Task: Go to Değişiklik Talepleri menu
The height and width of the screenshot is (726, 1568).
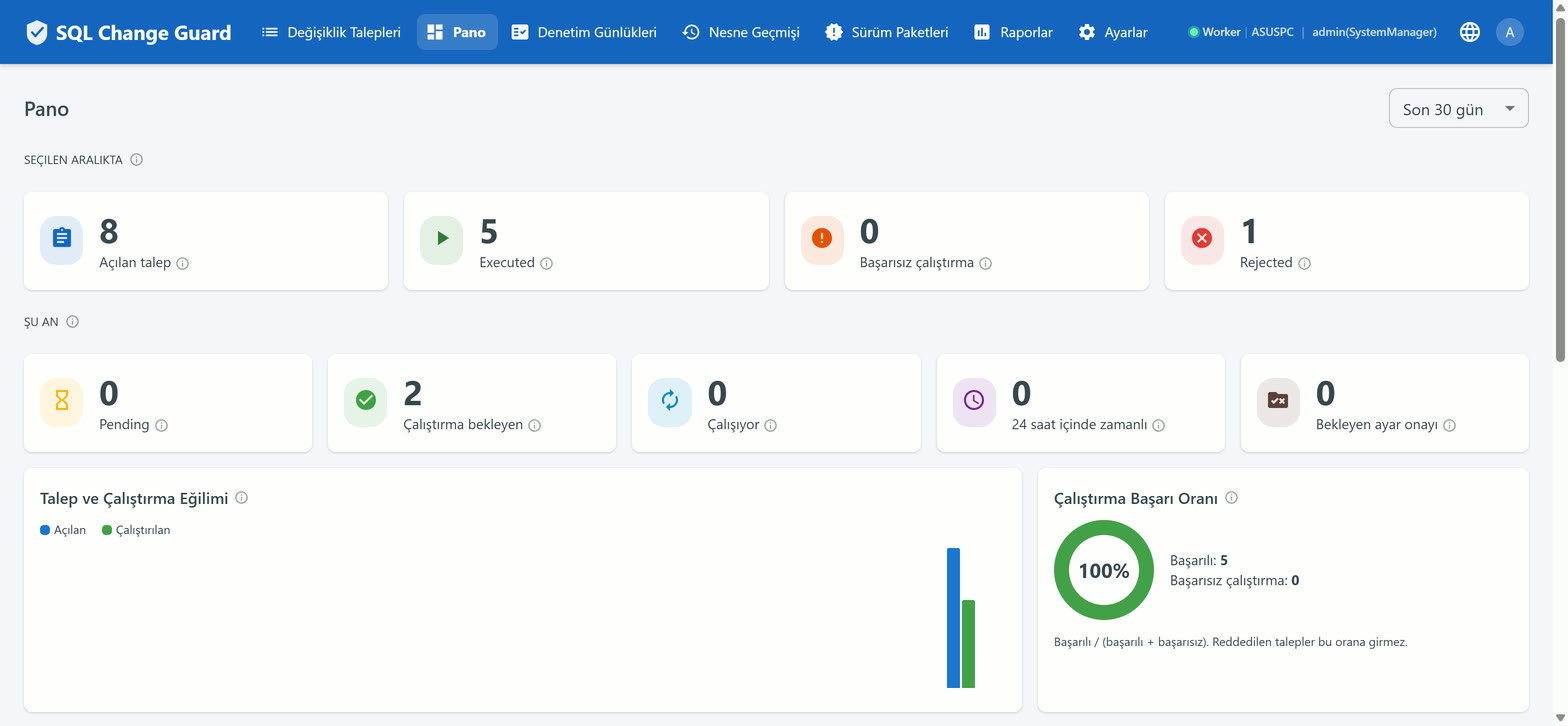Action: pyautogui.click(x=331, y=32)
